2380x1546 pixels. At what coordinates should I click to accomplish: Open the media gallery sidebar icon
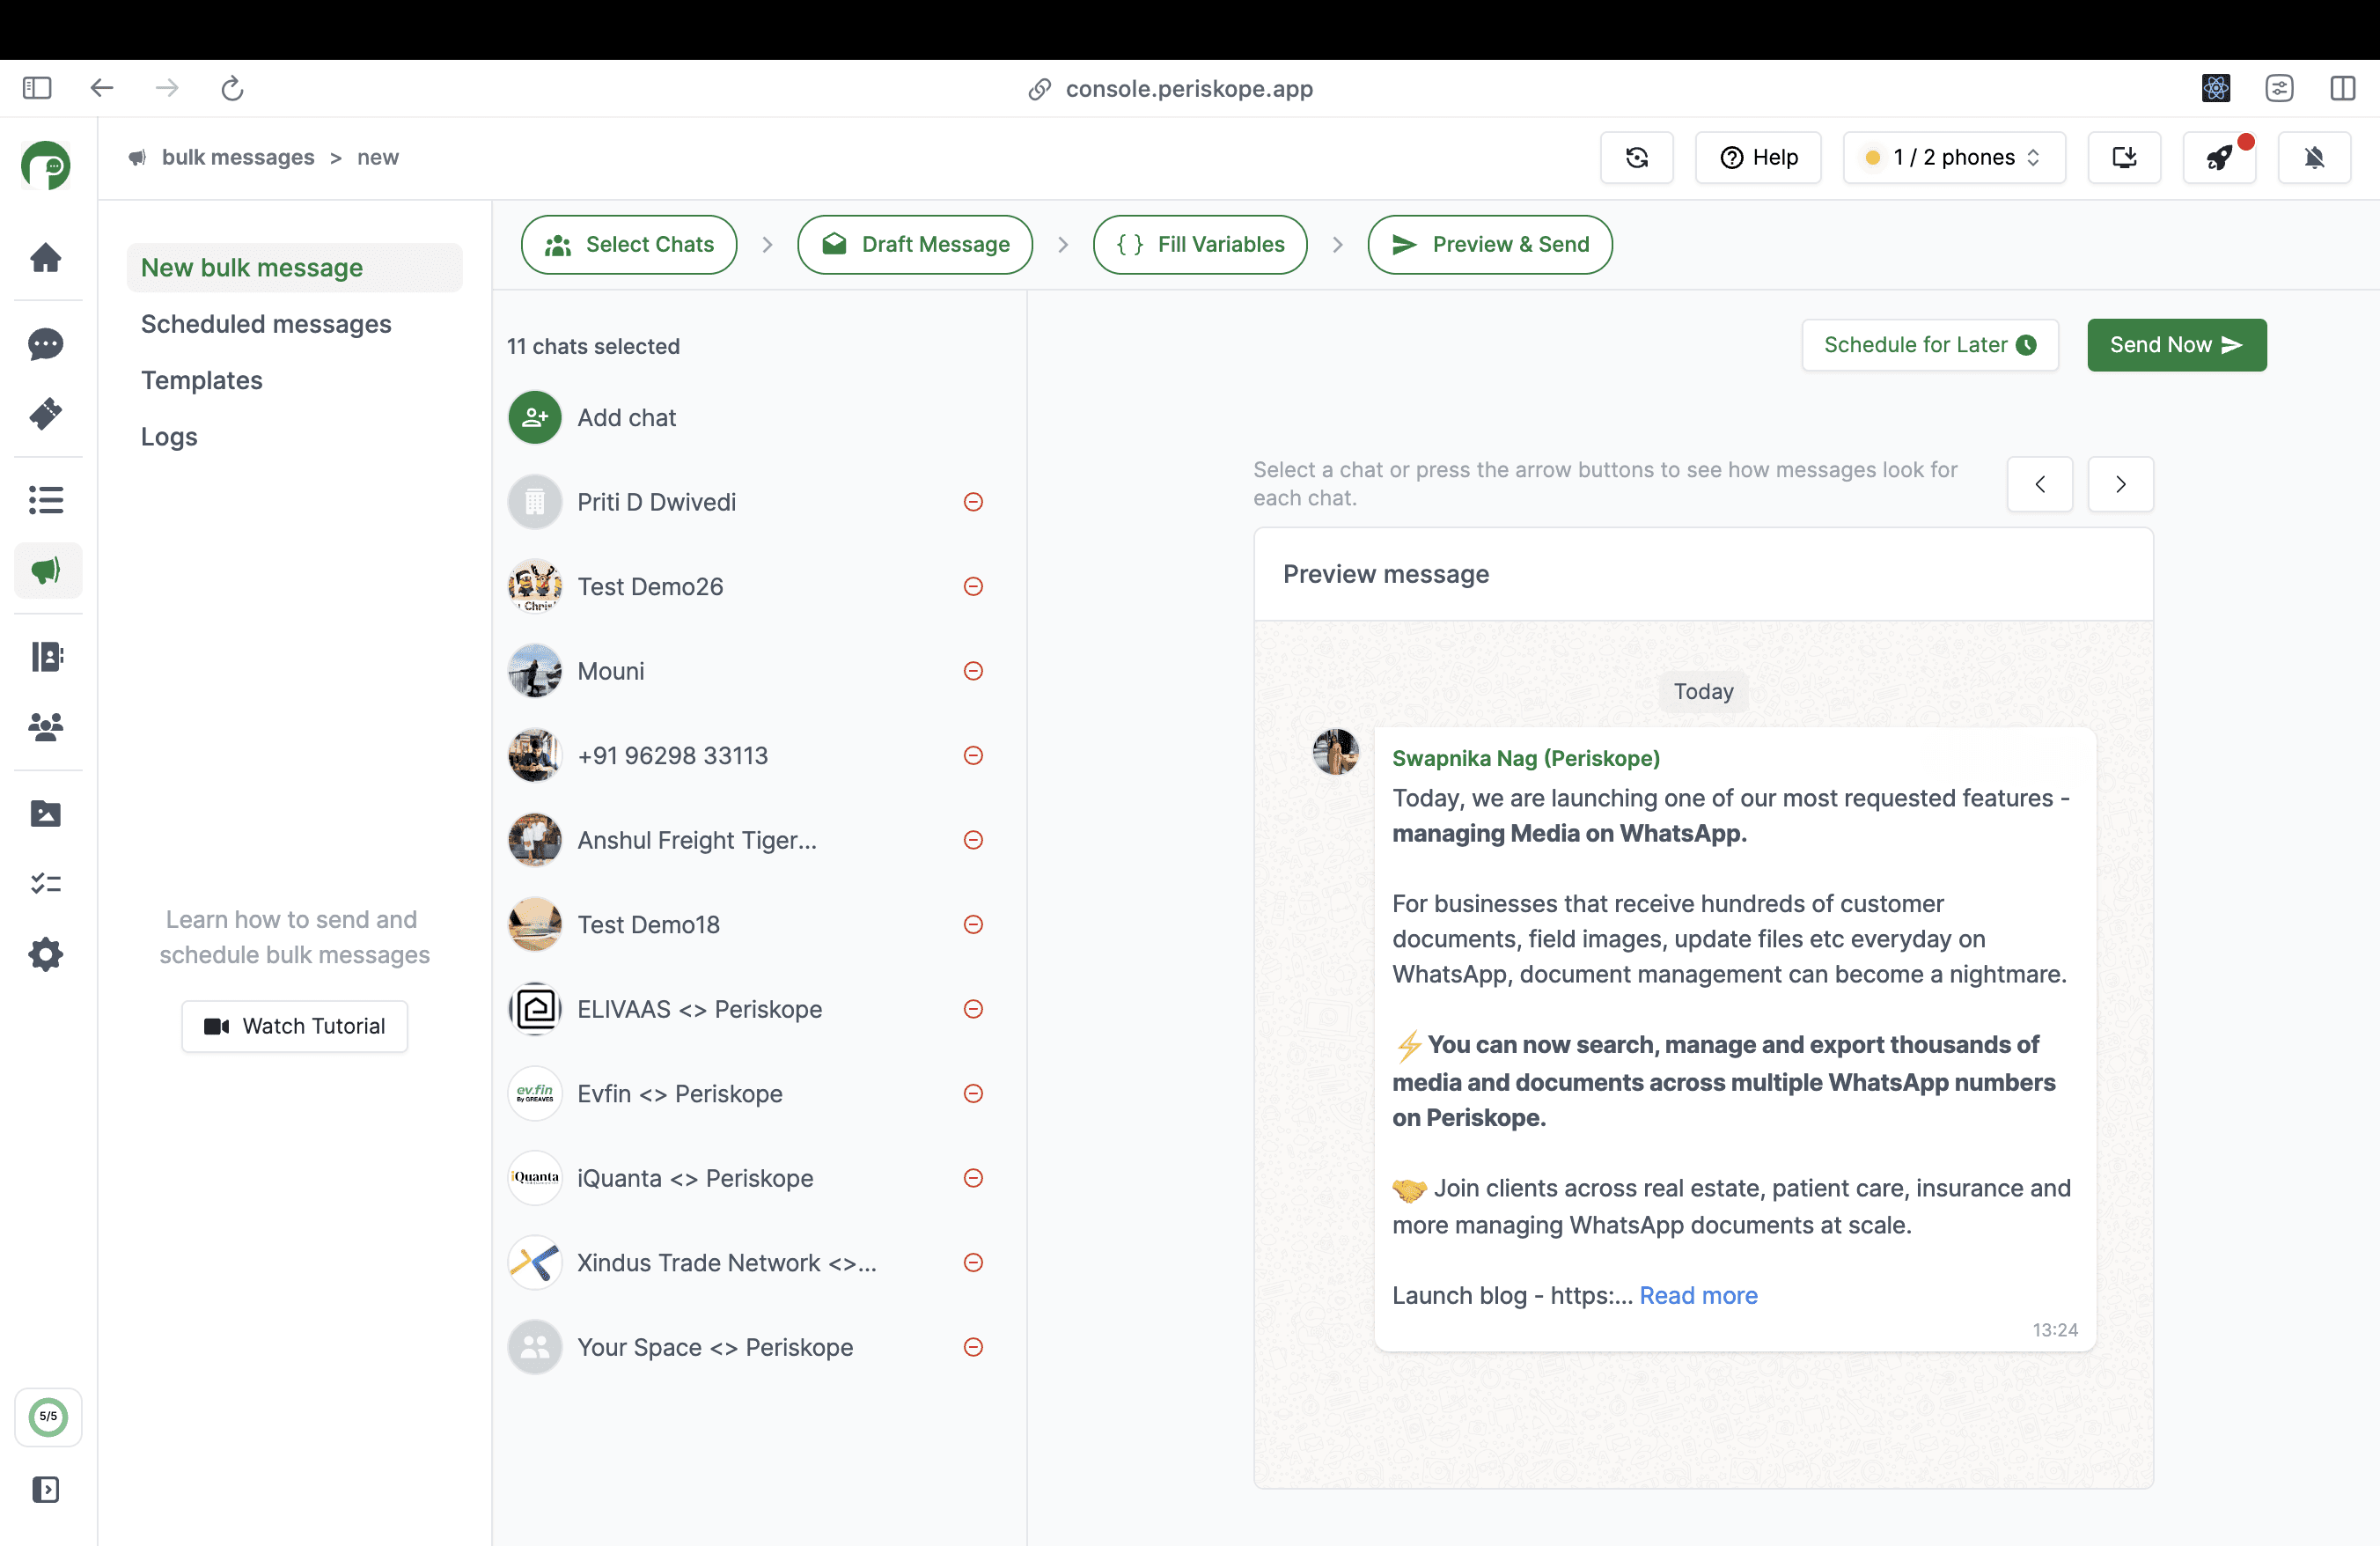(46, 813)
